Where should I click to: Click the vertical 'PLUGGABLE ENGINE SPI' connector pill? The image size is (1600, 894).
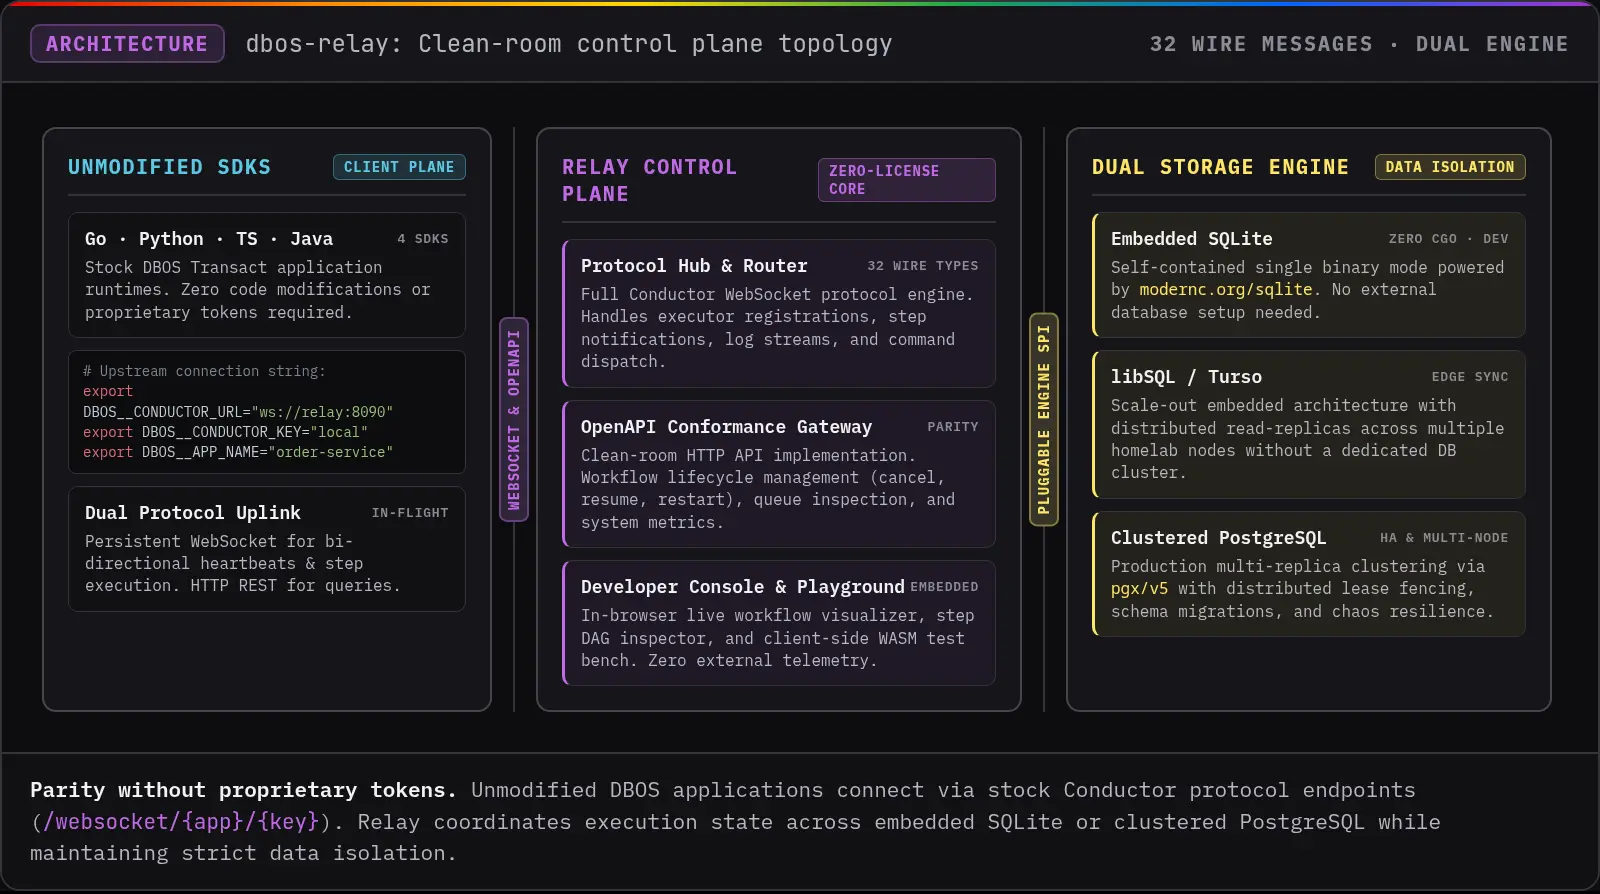click(x=1044, y=420)
